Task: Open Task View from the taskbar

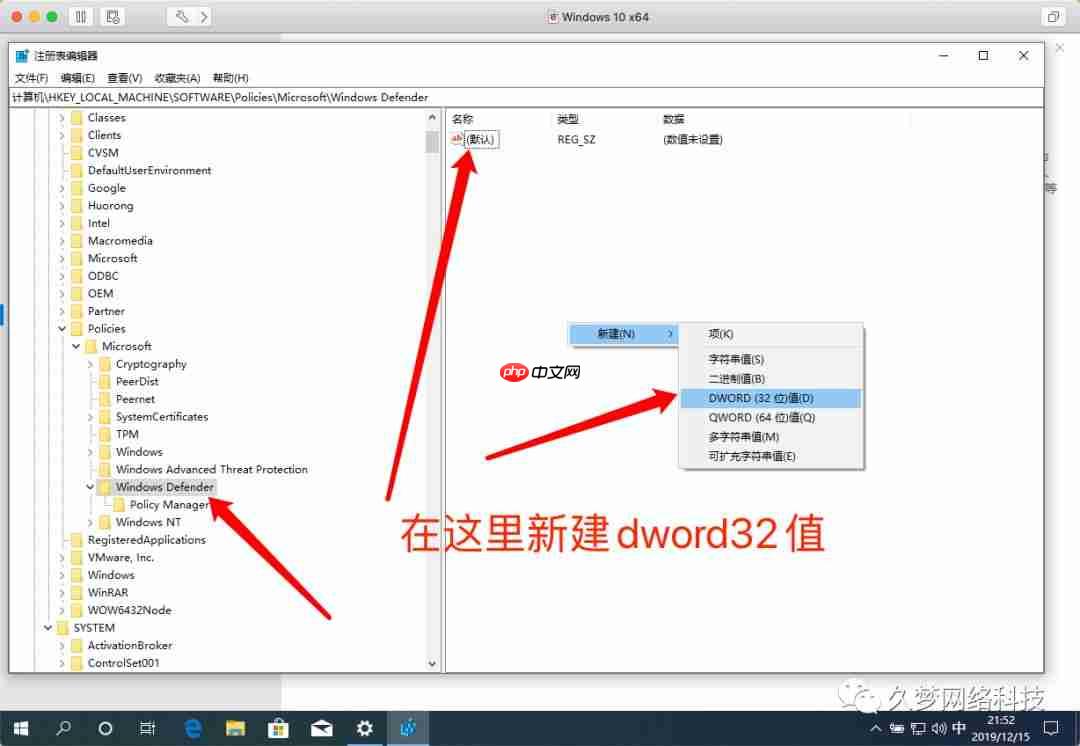Action: pyautogui.click(x=148, y=728)
